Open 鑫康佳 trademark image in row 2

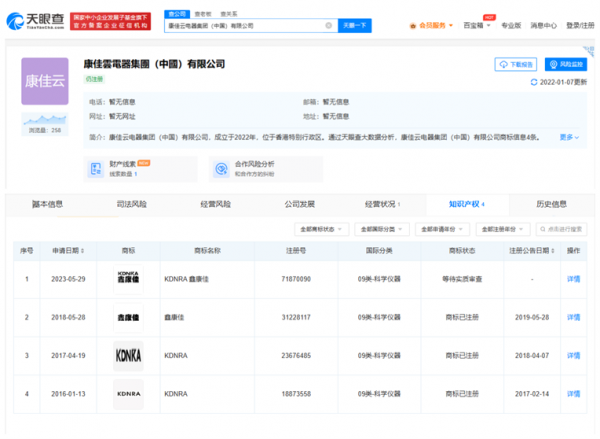[x=128, y=317]
